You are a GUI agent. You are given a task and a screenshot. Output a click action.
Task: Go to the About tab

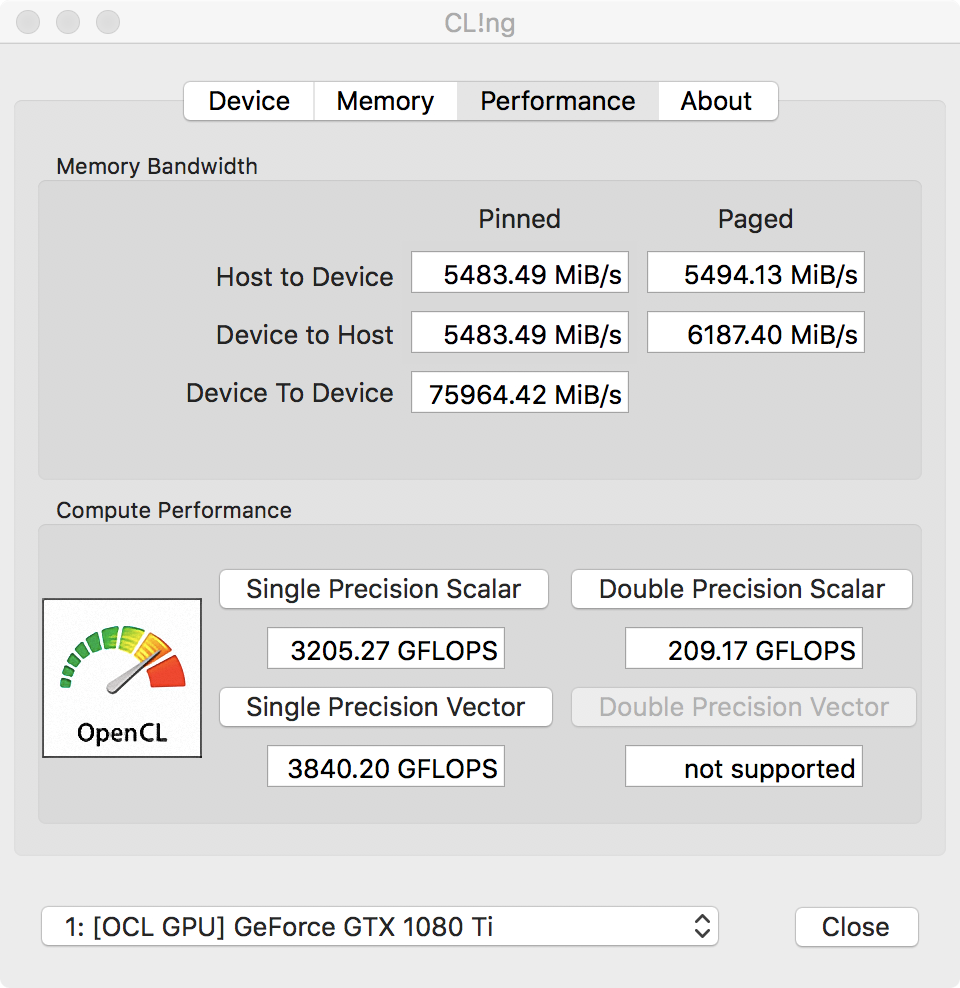(716, 101)
